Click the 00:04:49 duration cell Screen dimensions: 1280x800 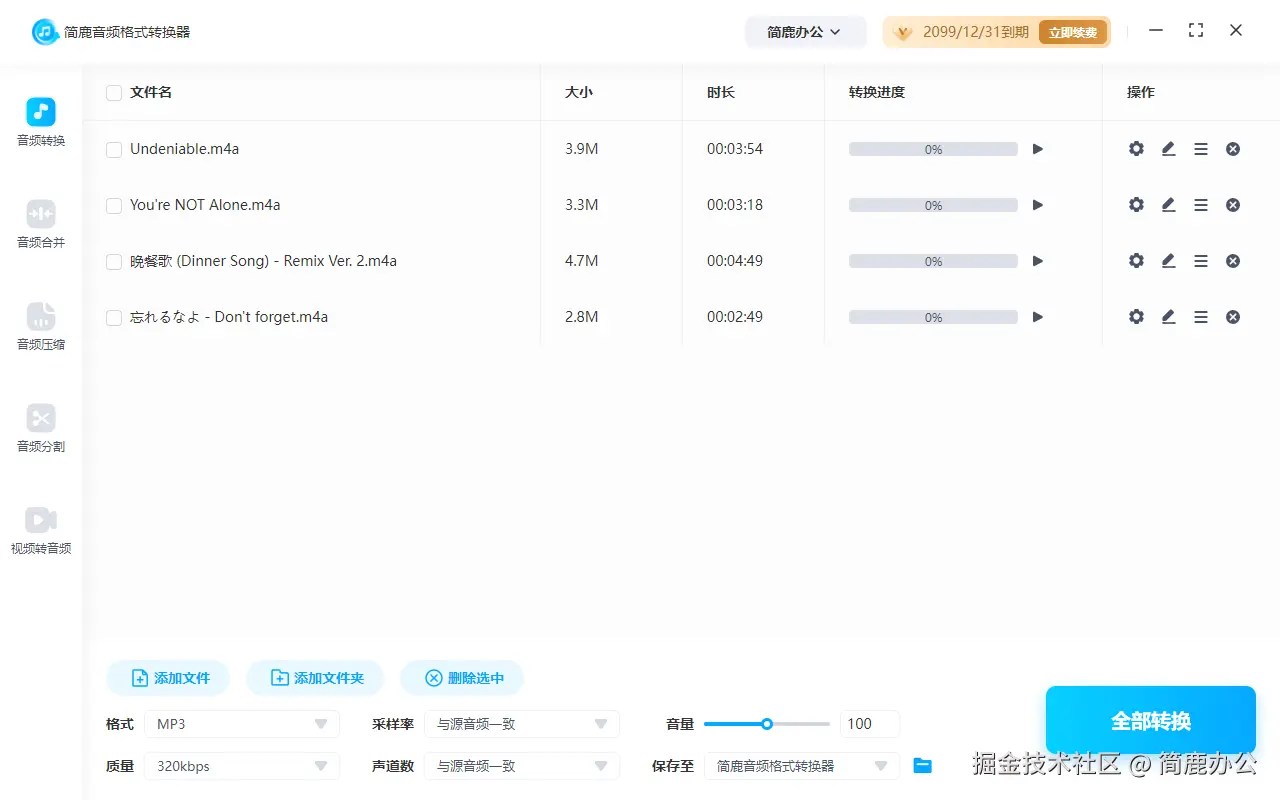coord(735,261)
